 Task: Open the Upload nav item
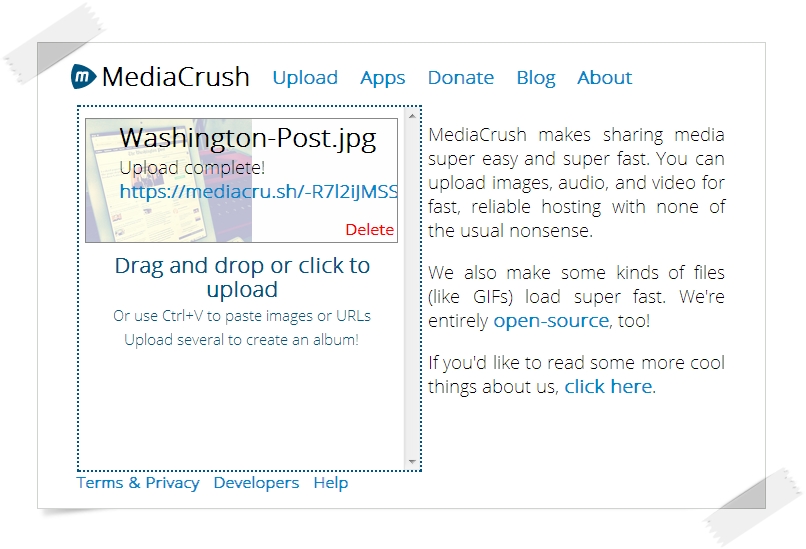coord(305,78)
